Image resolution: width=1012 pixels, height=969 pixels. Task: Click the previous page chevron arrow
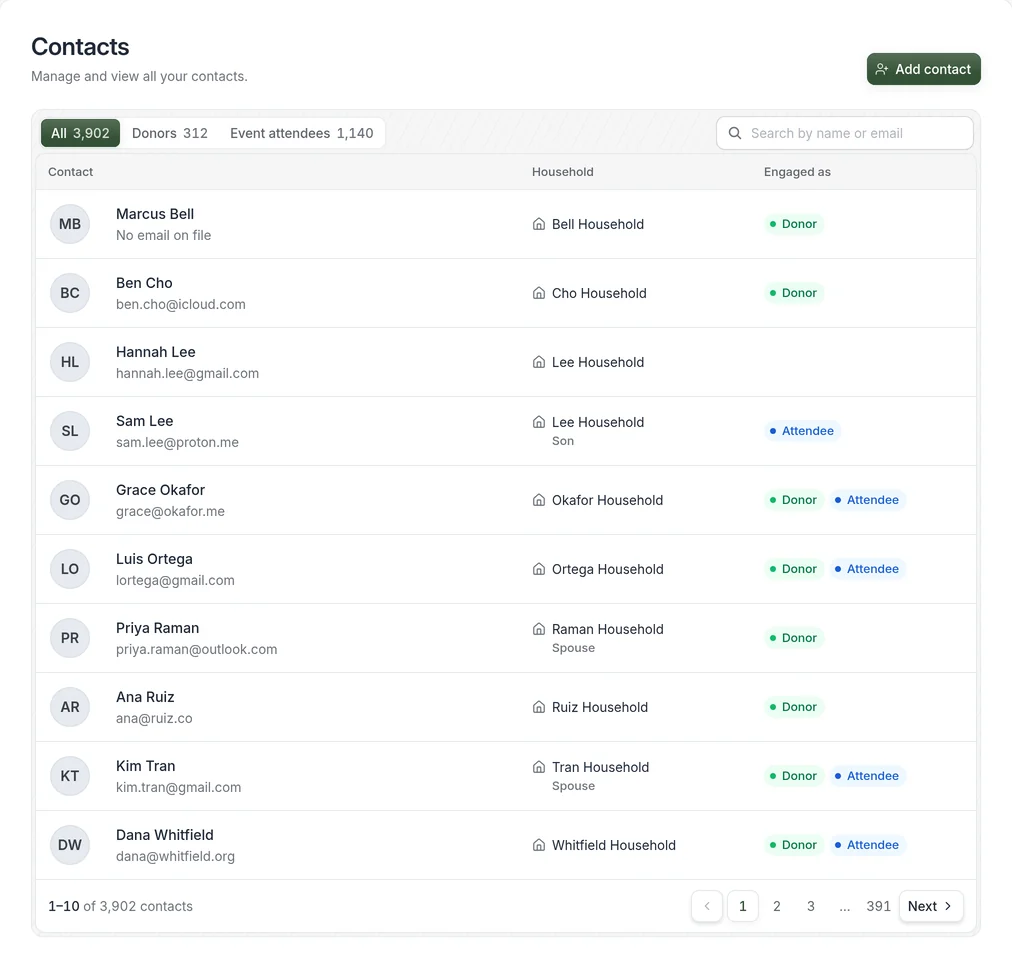pyautogui.click(x=707, y=906)
